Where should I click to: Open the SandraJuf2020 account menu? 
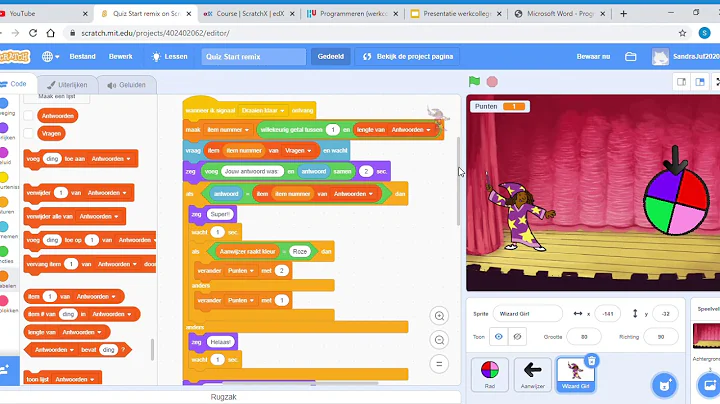686,56
